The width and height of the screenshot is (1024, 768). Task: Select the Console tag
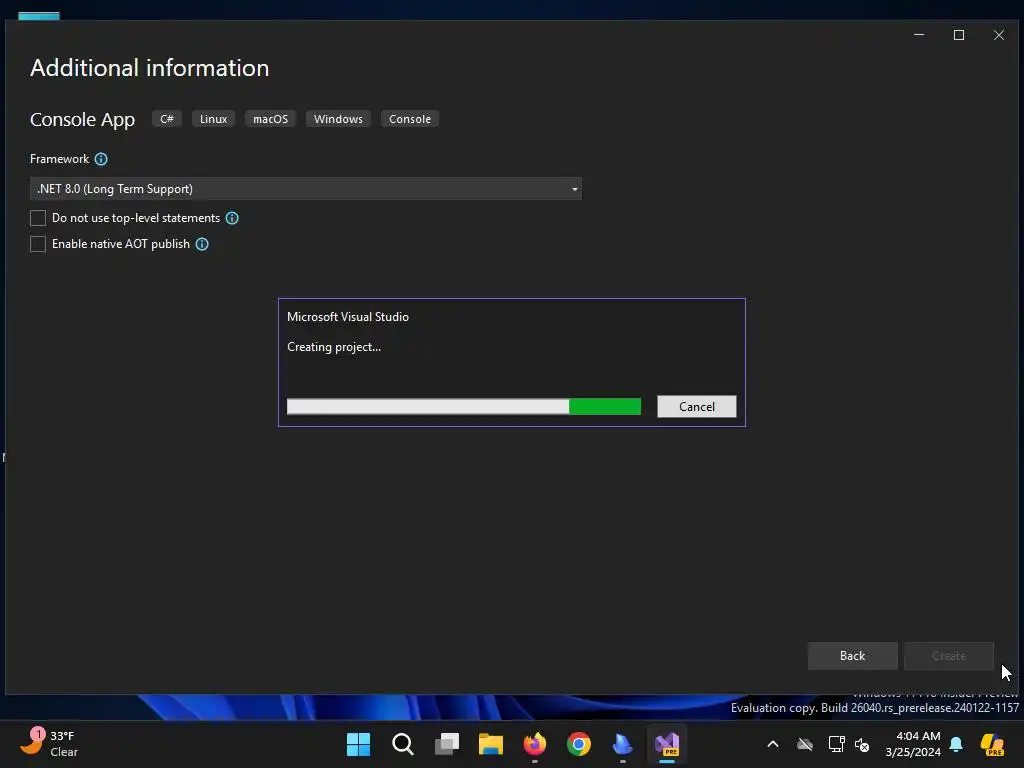pyautogui.click(x=410, y=119)
